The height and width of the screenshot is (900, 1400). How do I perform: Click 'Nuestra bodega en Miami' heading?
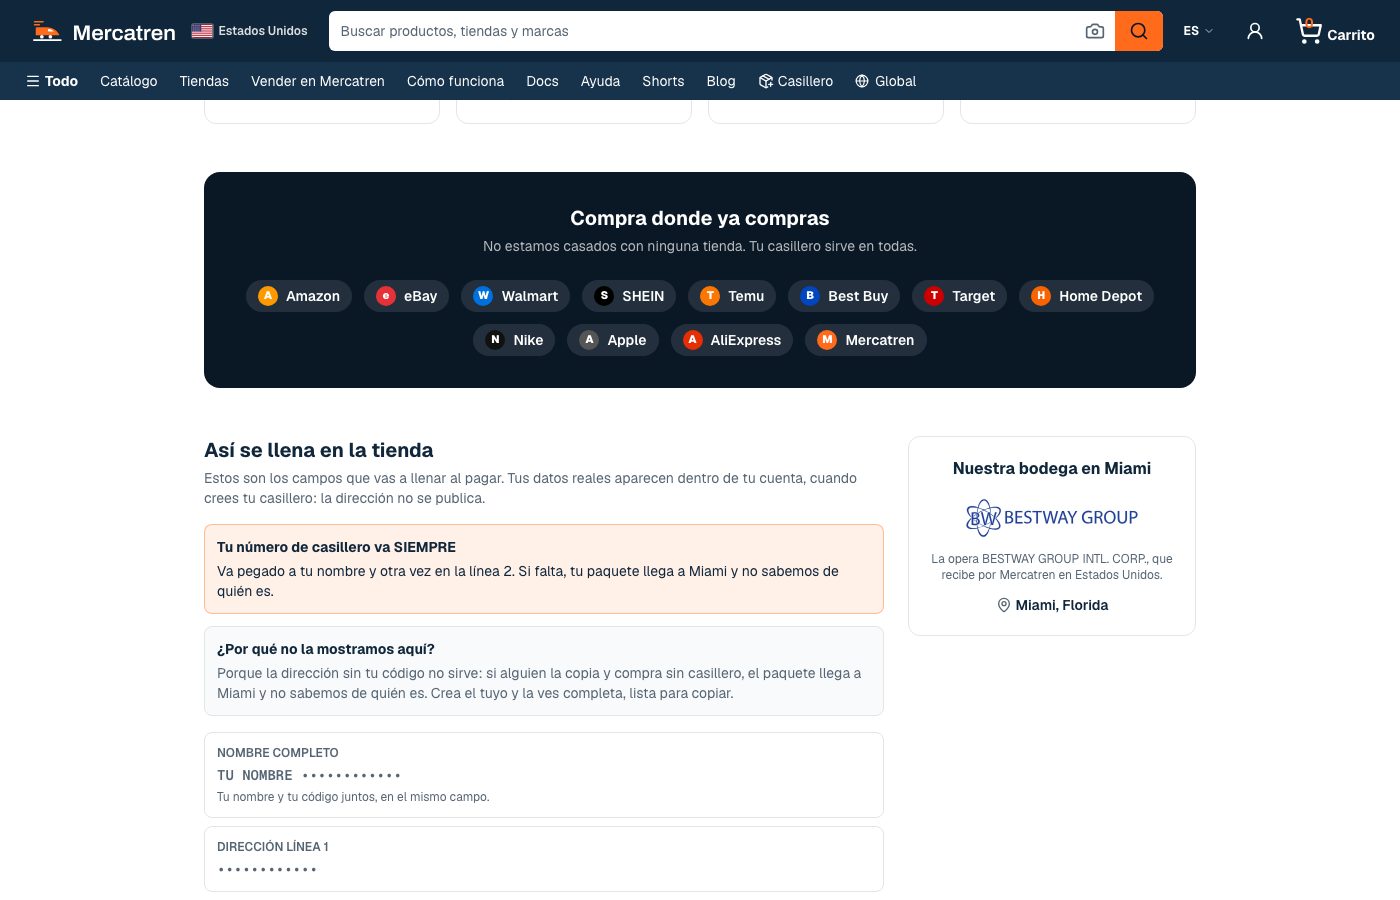tap(1052, 468)
